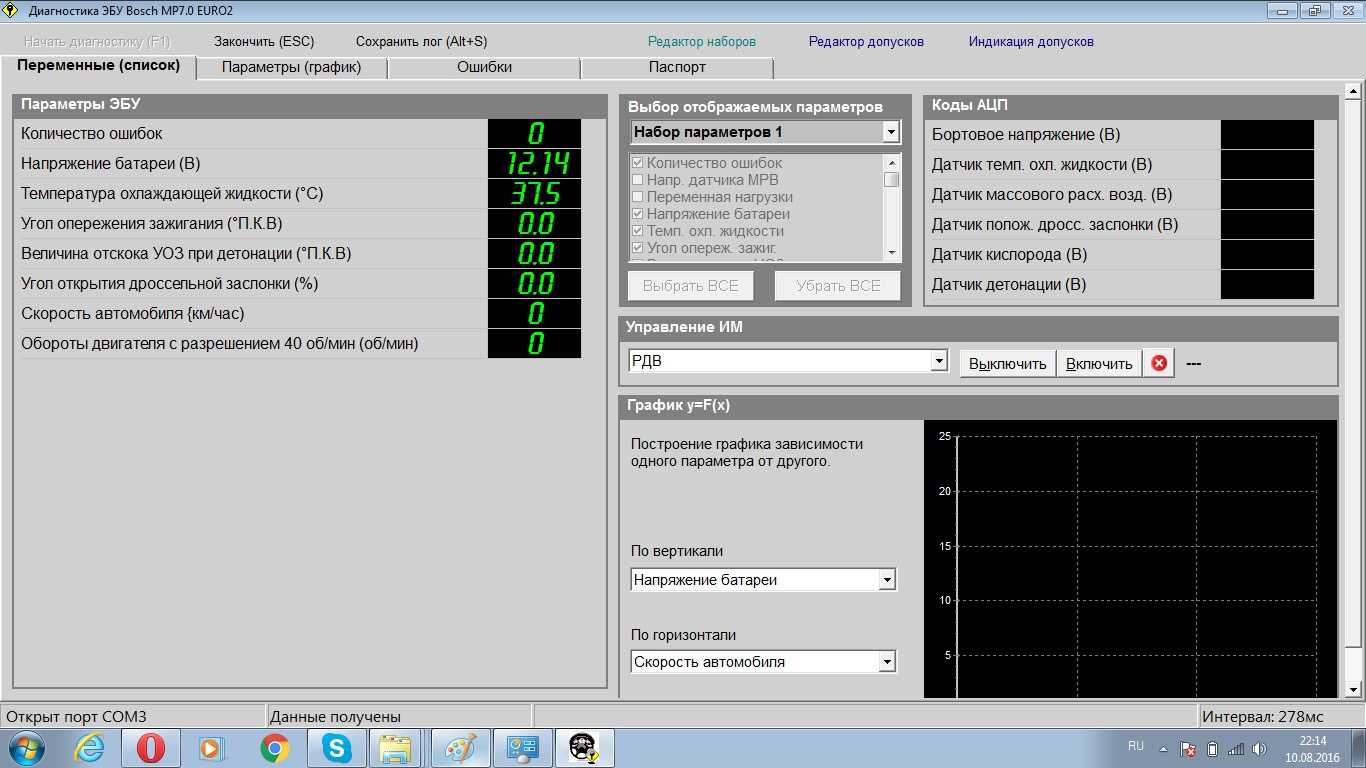Click the coolant temperature value 37.5
This screenshot has width=1366, height=768.
pyautogui.click(x=534, y=194)
